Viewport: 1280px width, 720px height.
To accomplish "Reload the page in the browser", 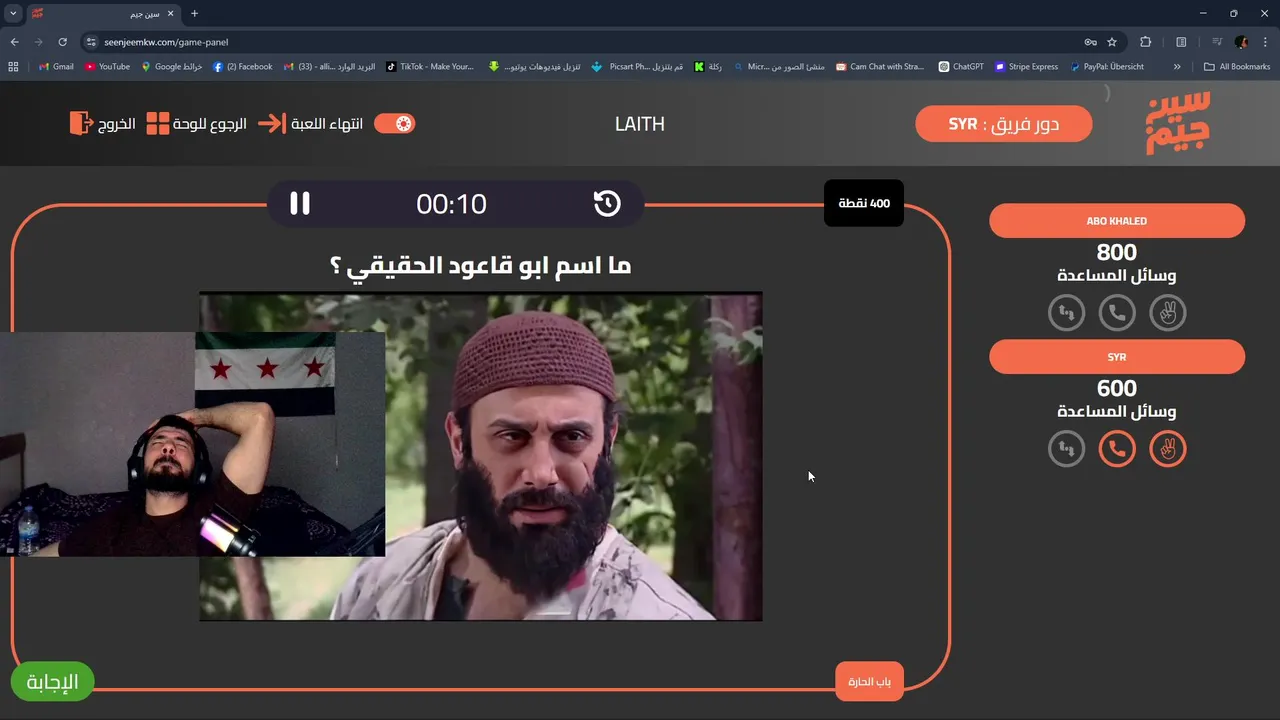I will tap(62, 42).
